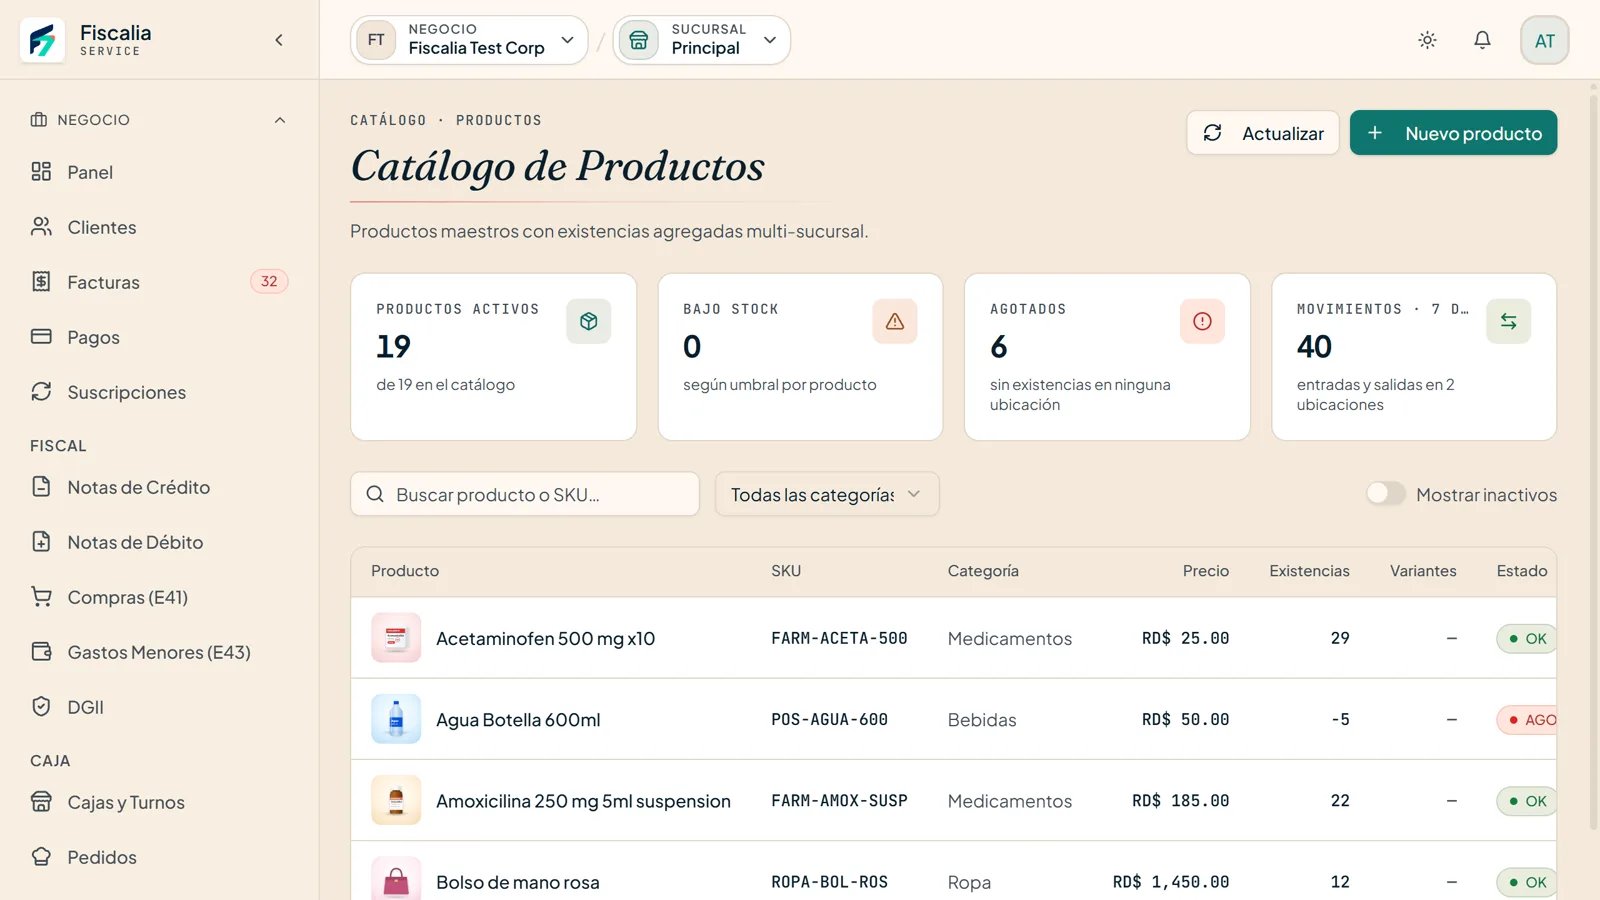Viewport: 1600px width, 900px height.
Task: Enable Mostrar inactivos switch
Action: click(x=1386, y=494)
